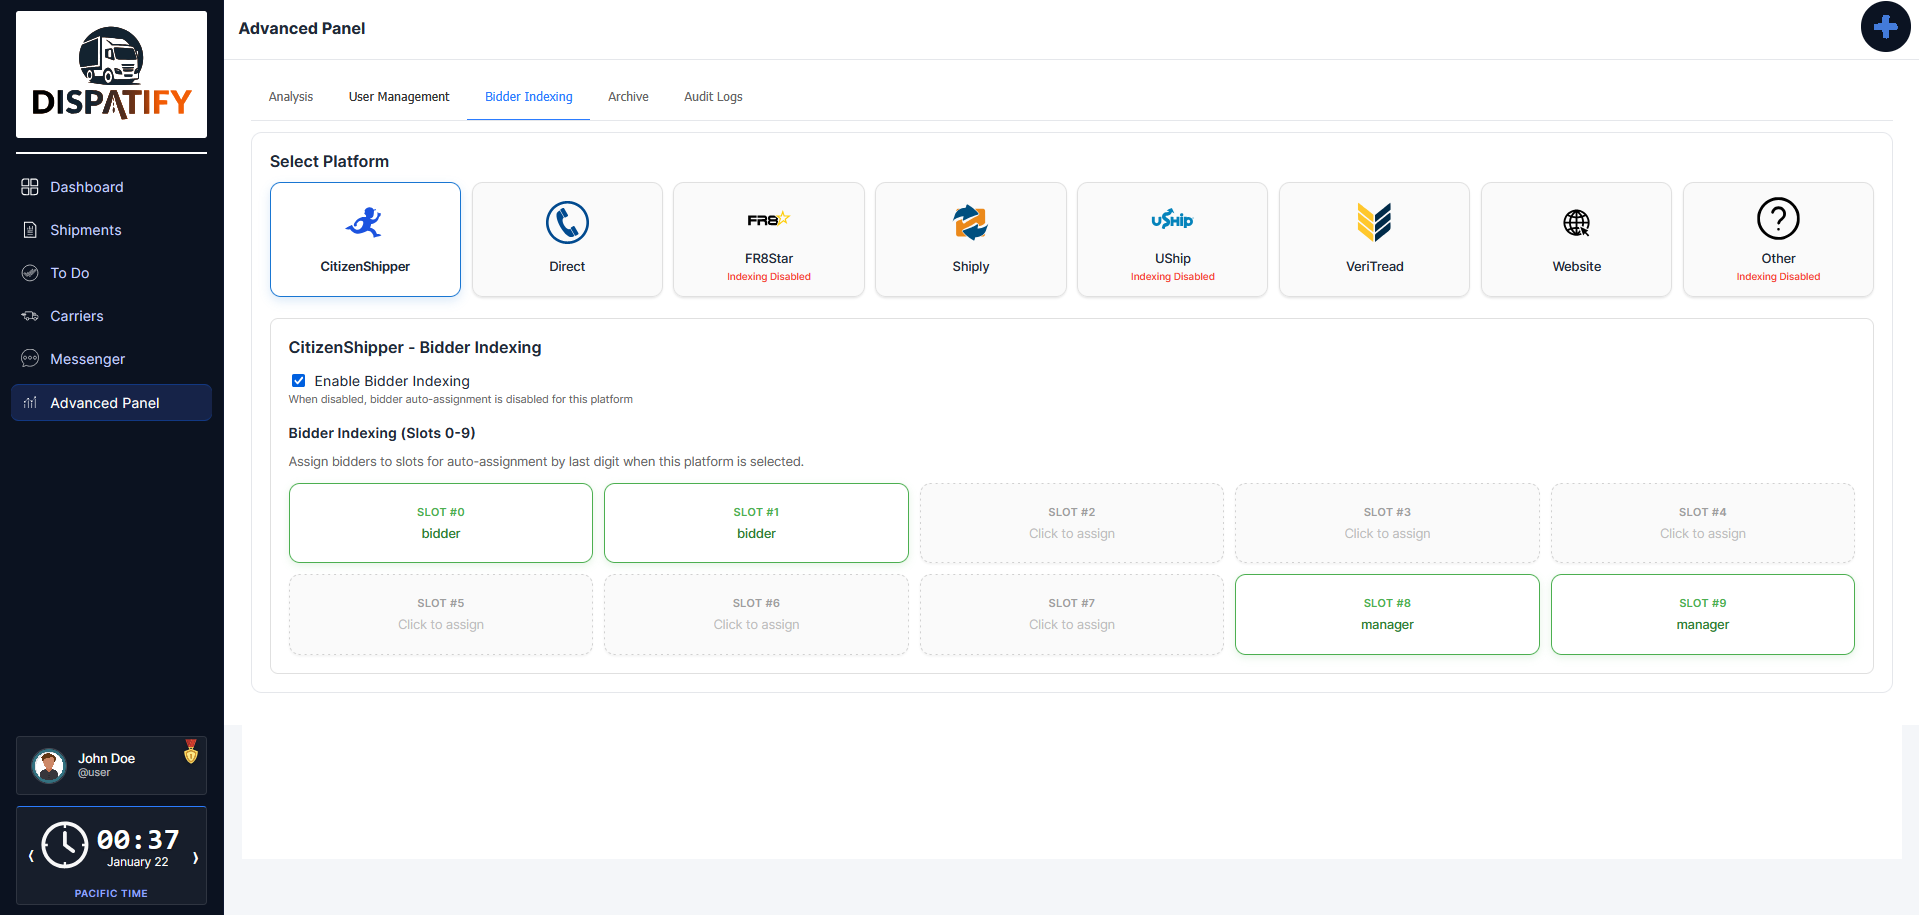Open Slot #9 assigned to manager
This screenshot has width=1919, height=915.
1703,614
